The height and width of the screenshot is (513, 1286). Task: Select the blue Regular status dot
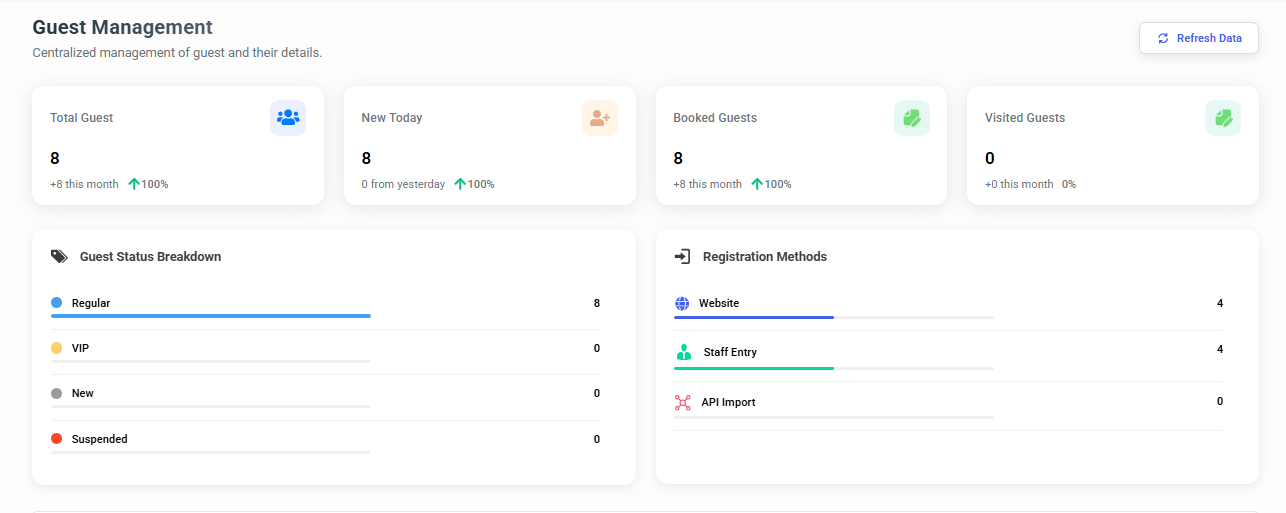(x=57, y=302)
